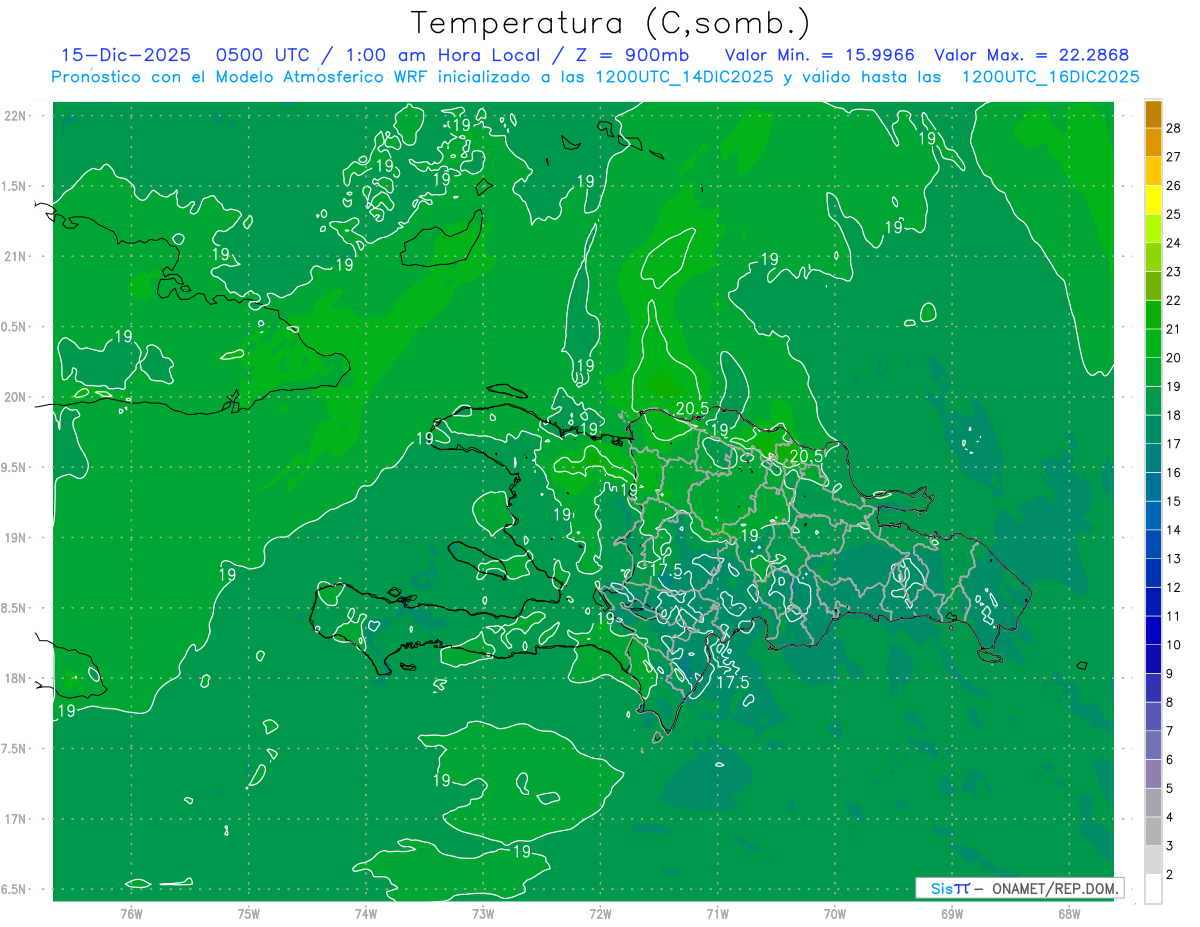Click the '75W' longitude axis label
The height and width of the screenshot is (927, 1200).
[249, 913]
